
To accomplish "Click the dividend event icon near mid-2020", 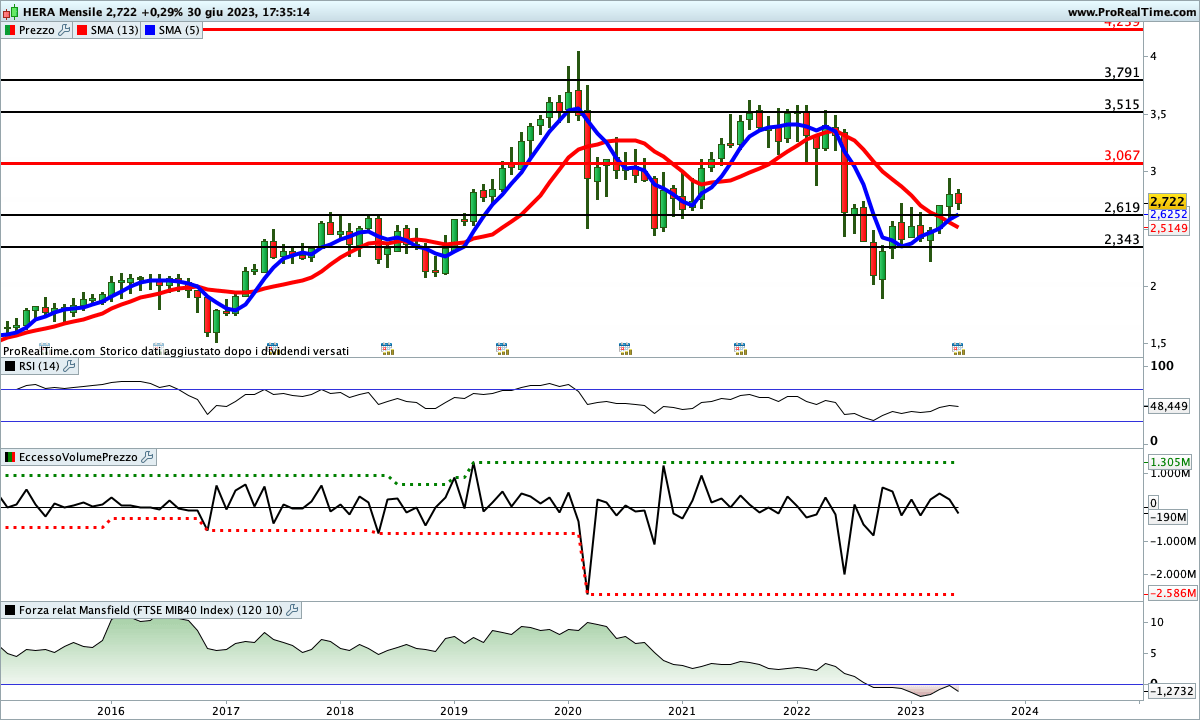I will coord(625,349).
